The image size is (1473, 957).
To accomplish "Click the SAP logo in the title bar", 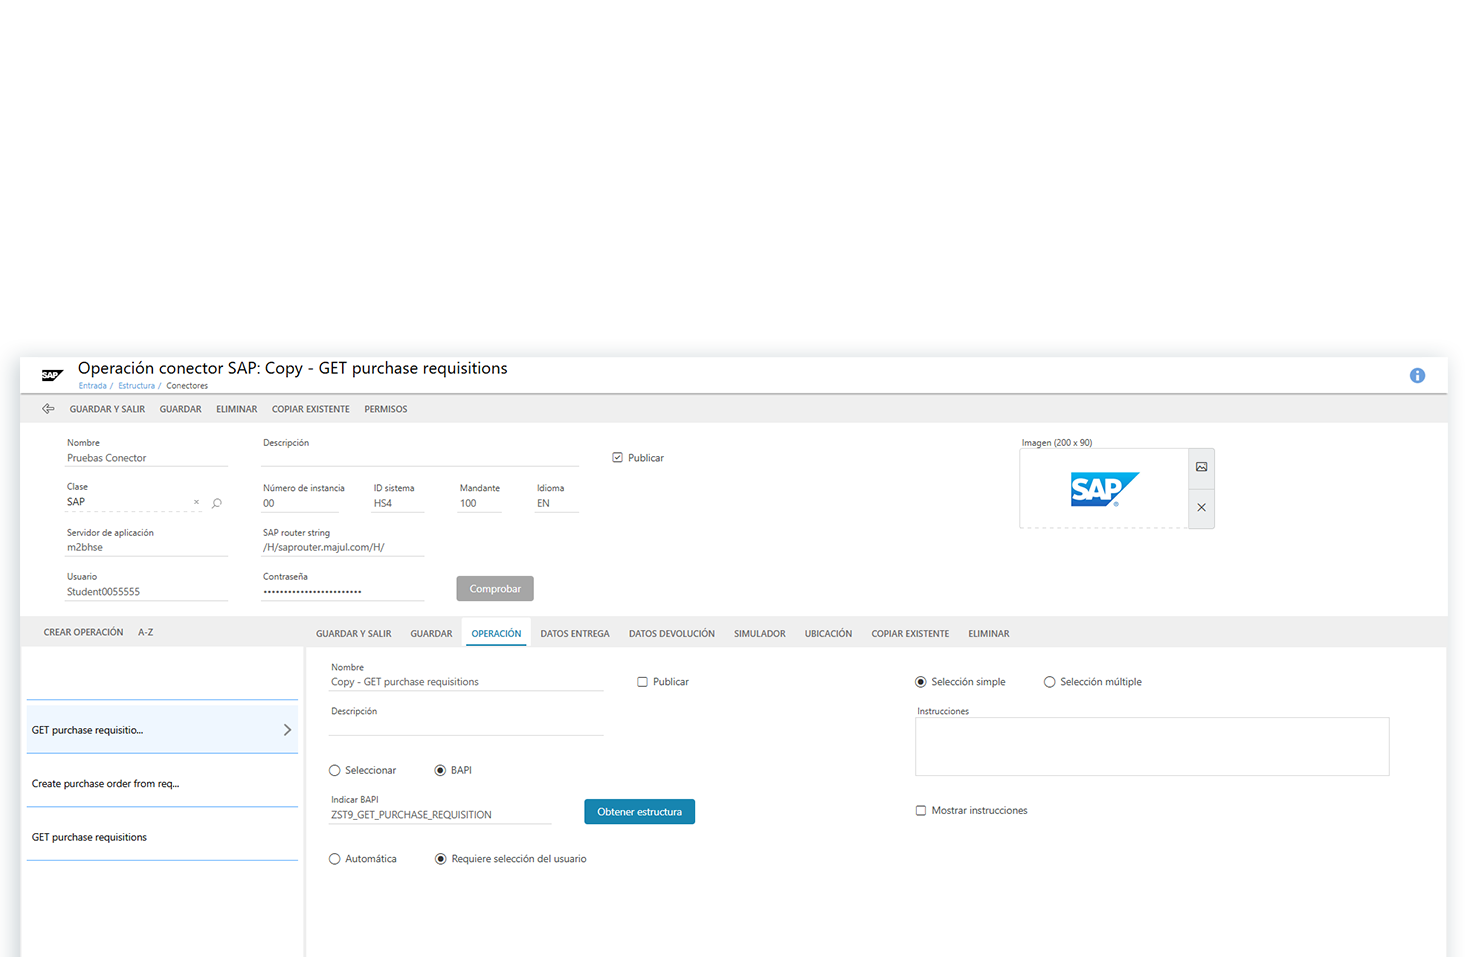I will click(x=52, y=374).
